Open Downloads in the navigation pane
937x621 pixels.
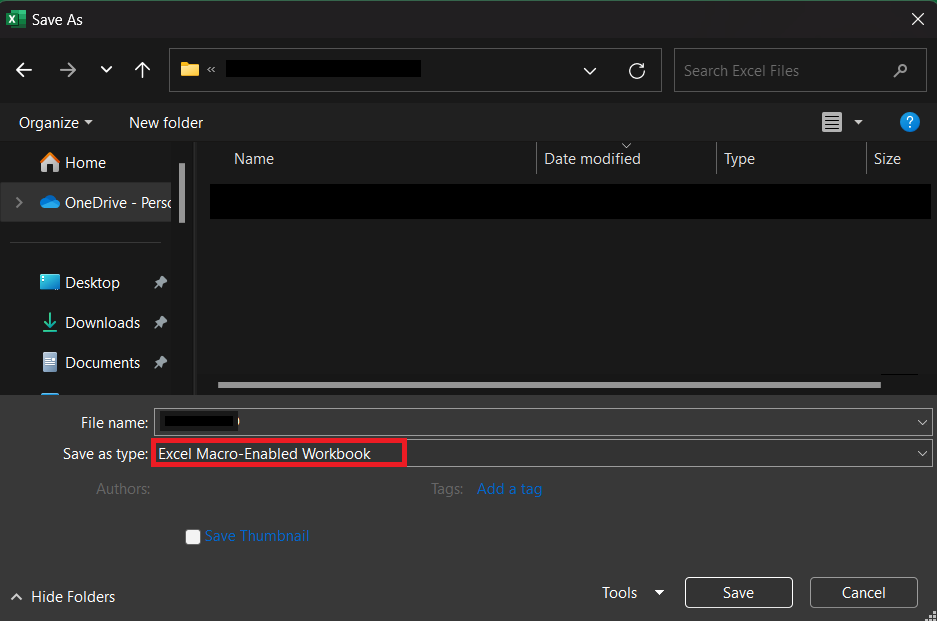102,323
